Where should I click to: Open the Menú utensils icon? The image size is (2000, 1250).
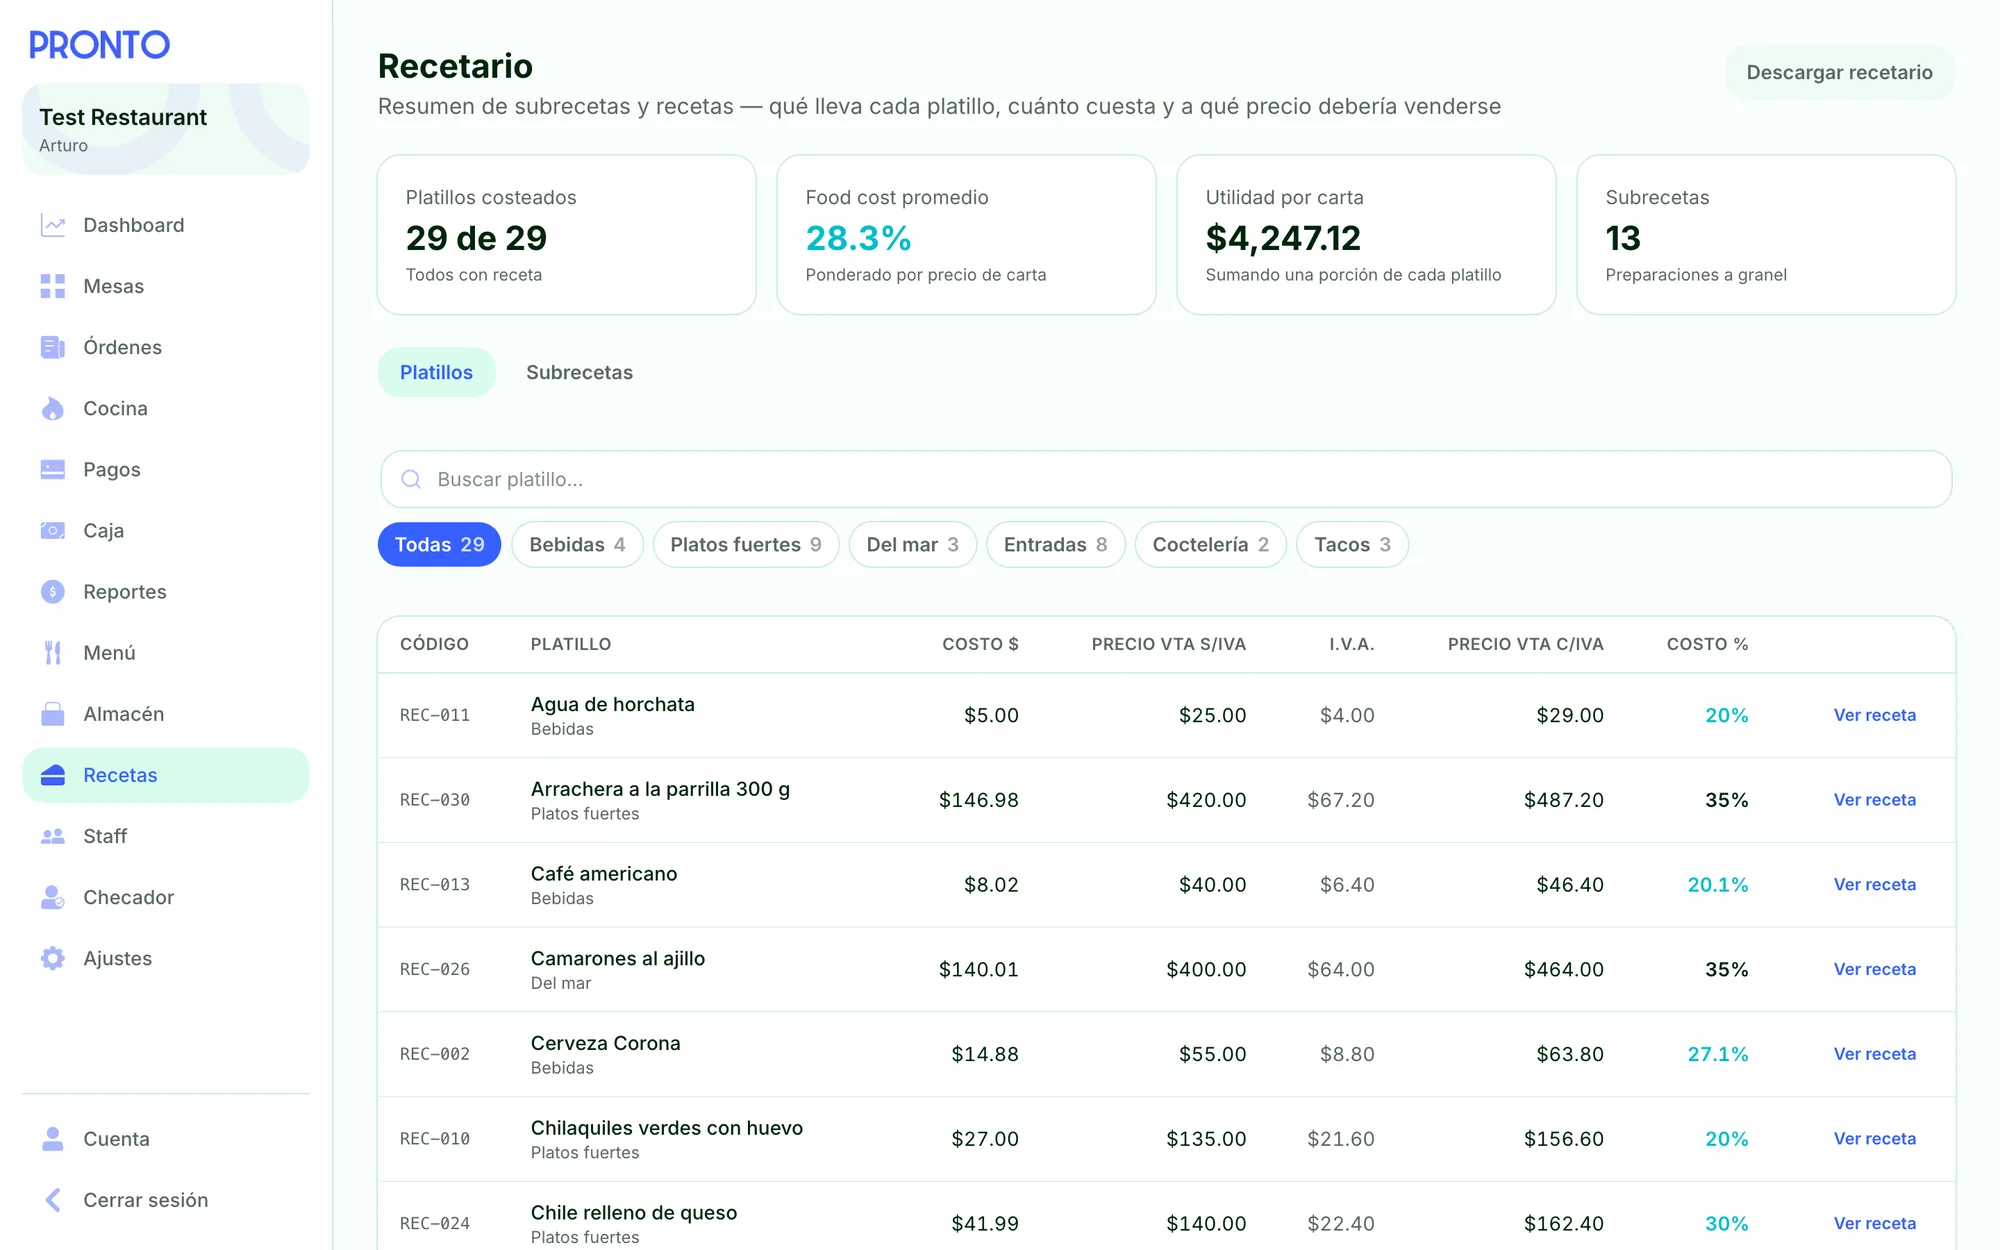click(x=53, y=652)
